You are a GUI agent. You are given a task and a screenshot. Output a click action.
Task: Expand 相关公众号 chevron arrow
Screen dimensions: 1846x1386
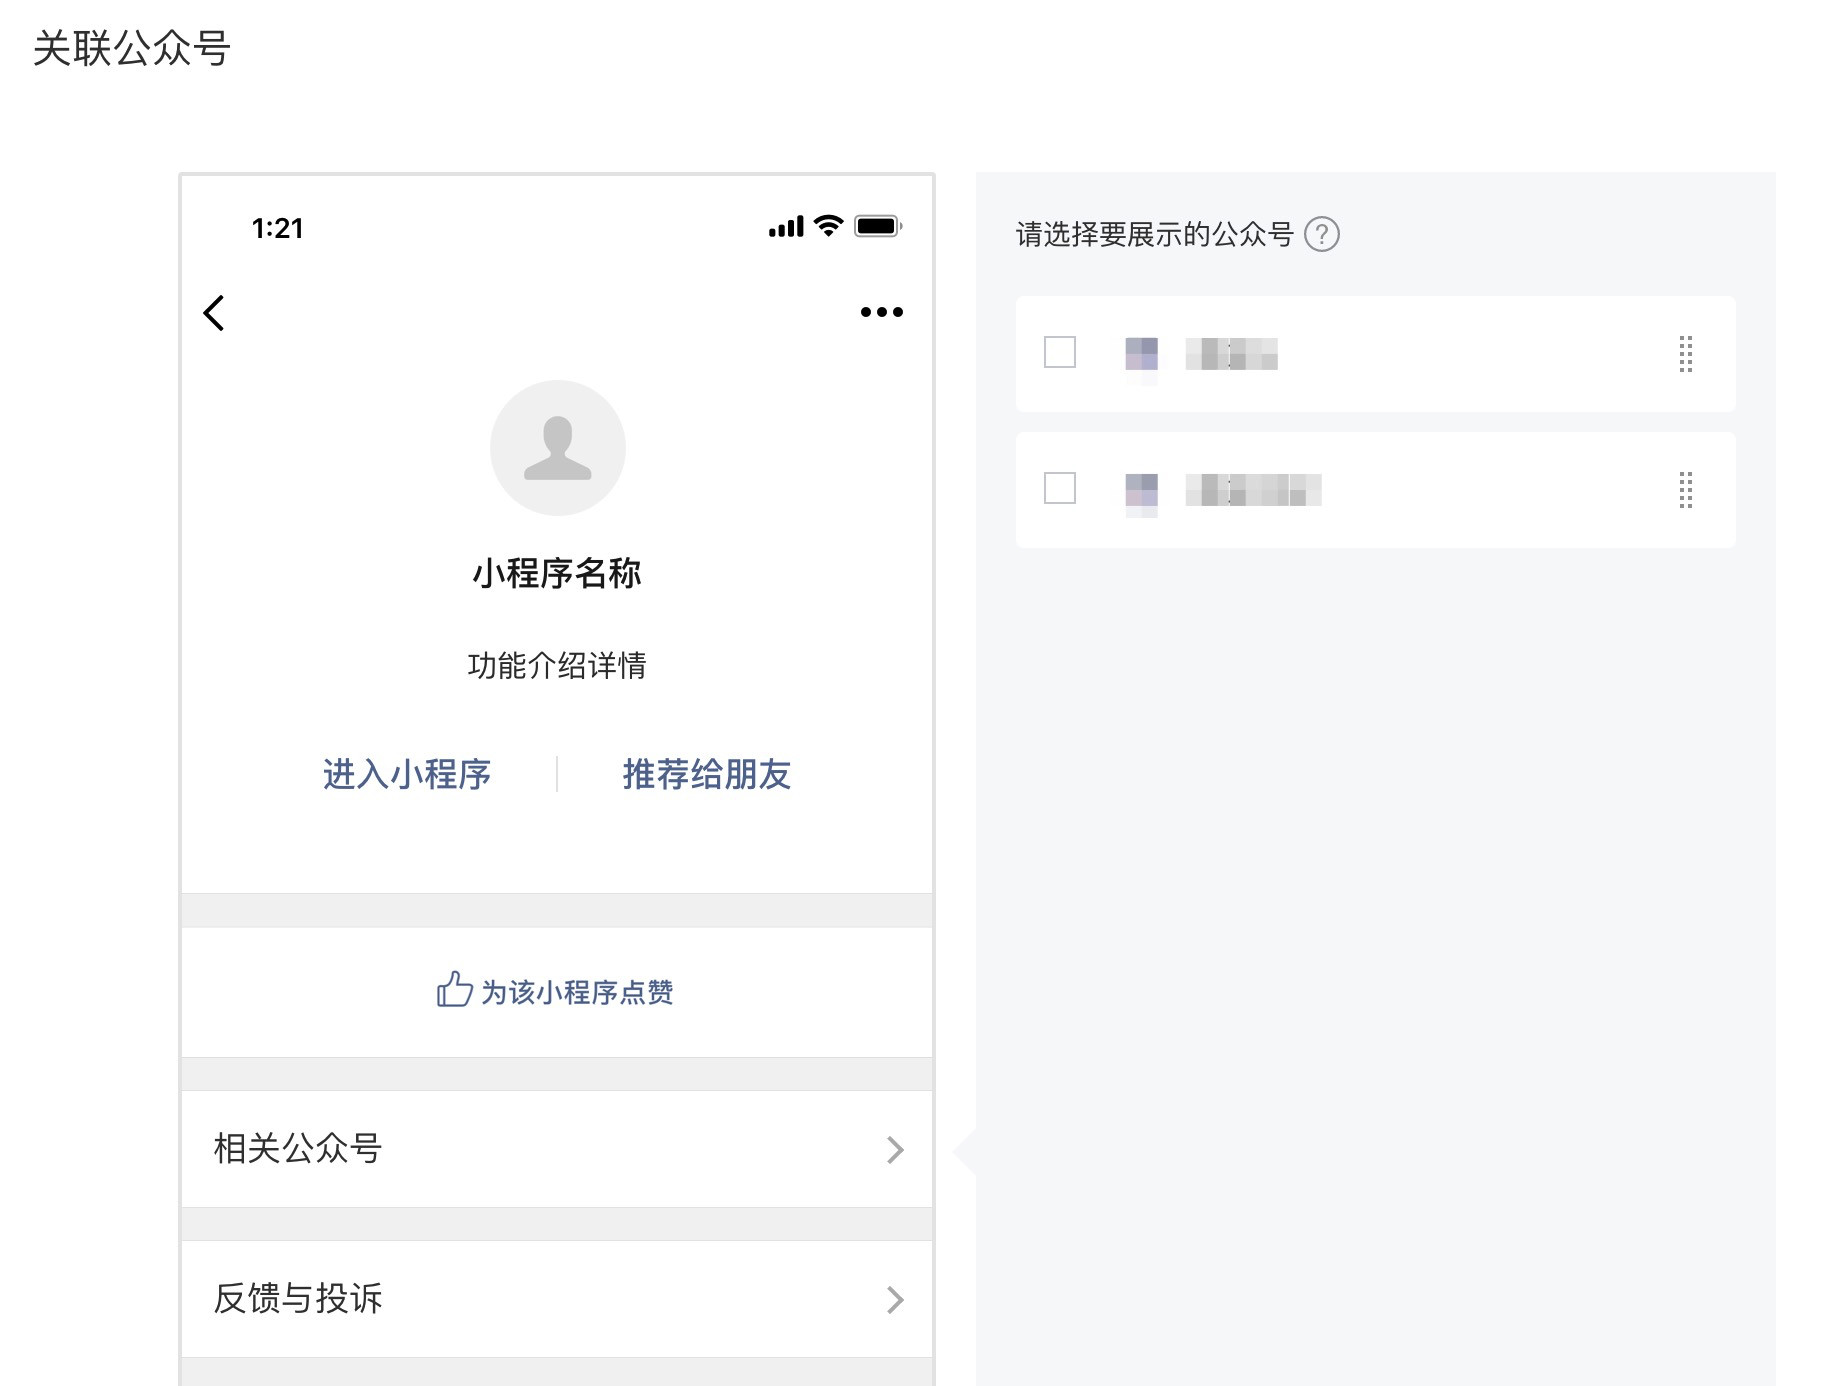point(895,1150)
